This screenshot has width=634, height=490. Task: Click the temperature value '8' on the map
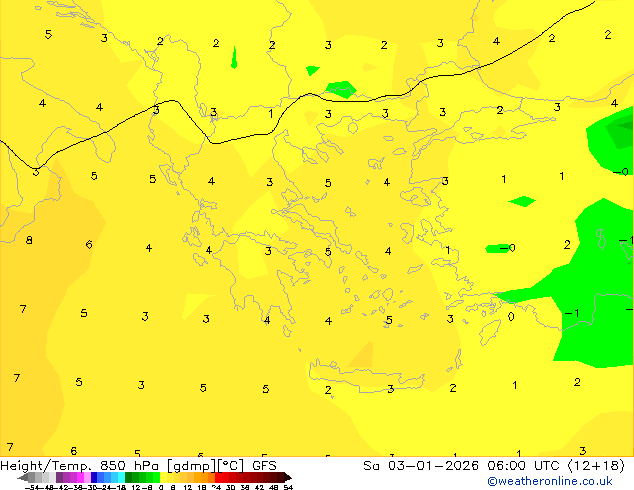pos(29,240)
